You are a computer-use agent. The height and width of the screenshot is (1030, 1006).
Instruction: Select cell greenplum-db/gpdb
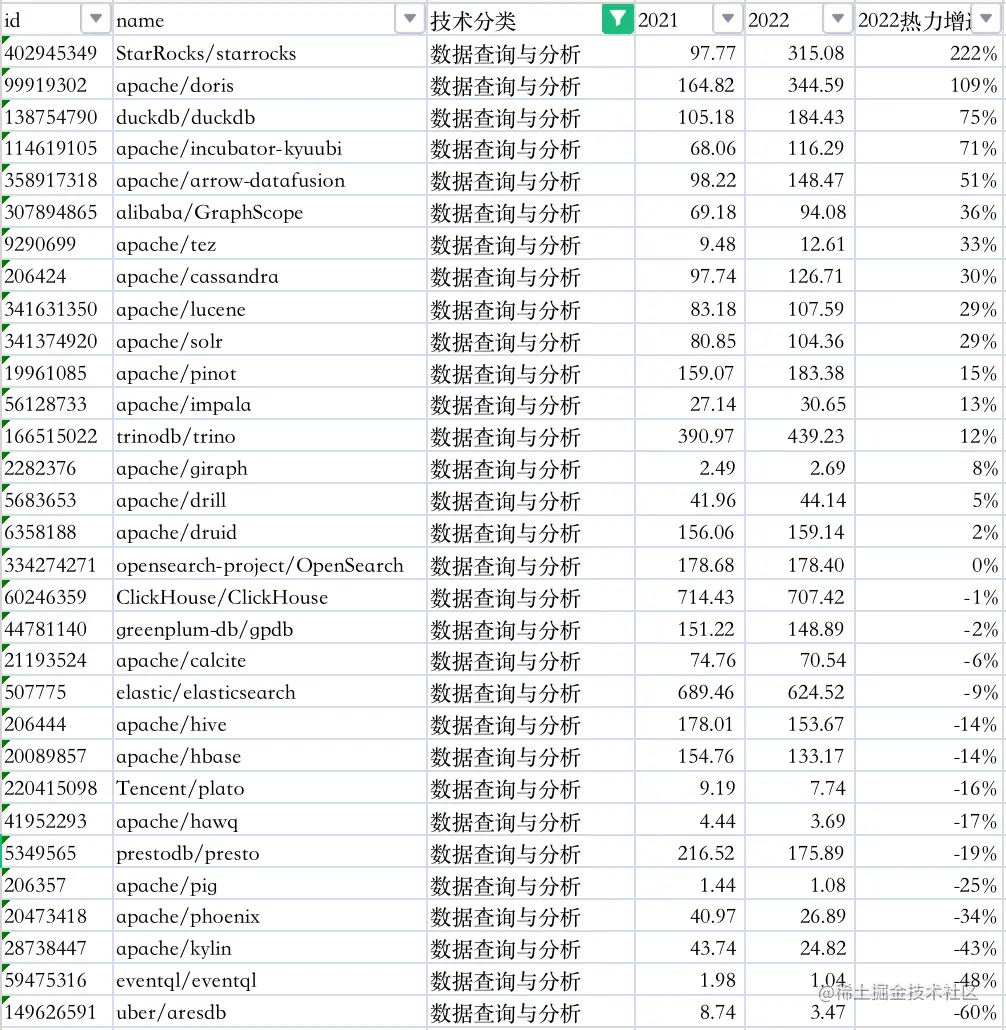[269, 629]
